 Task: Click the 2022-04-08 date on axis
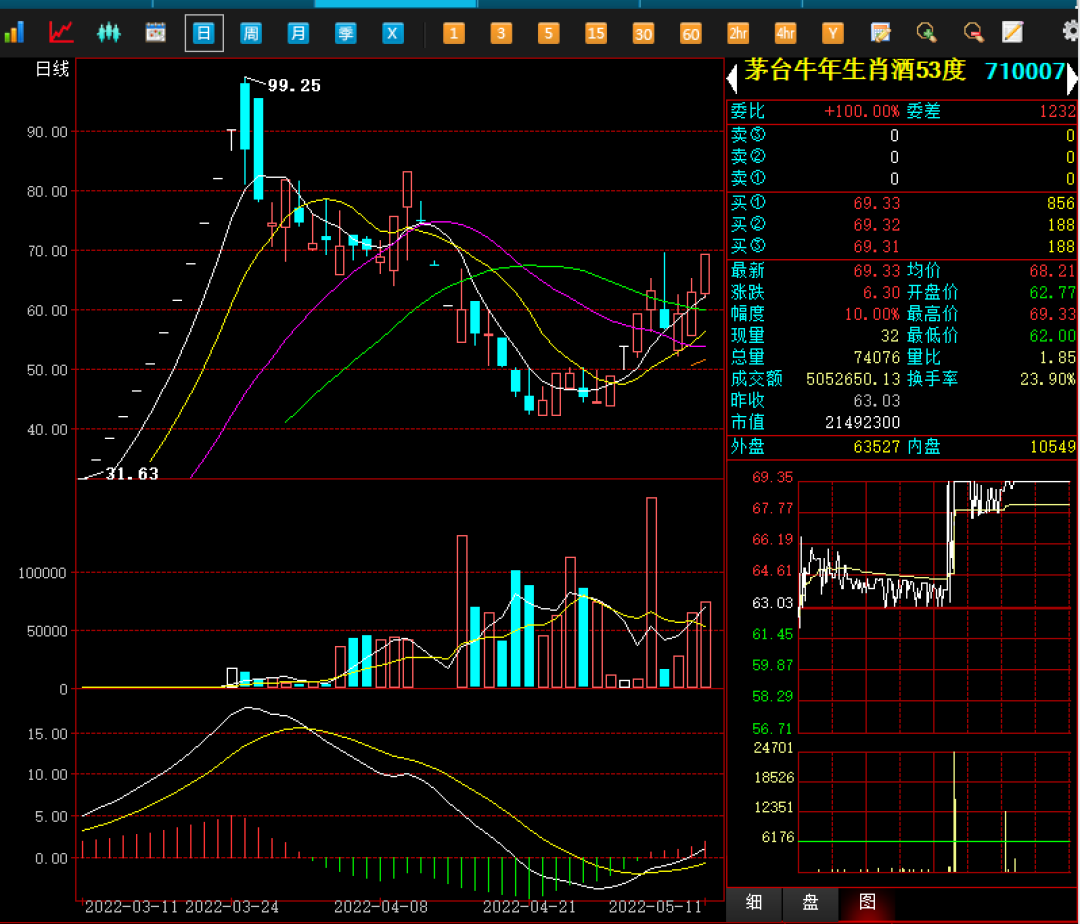pos(381,907)
